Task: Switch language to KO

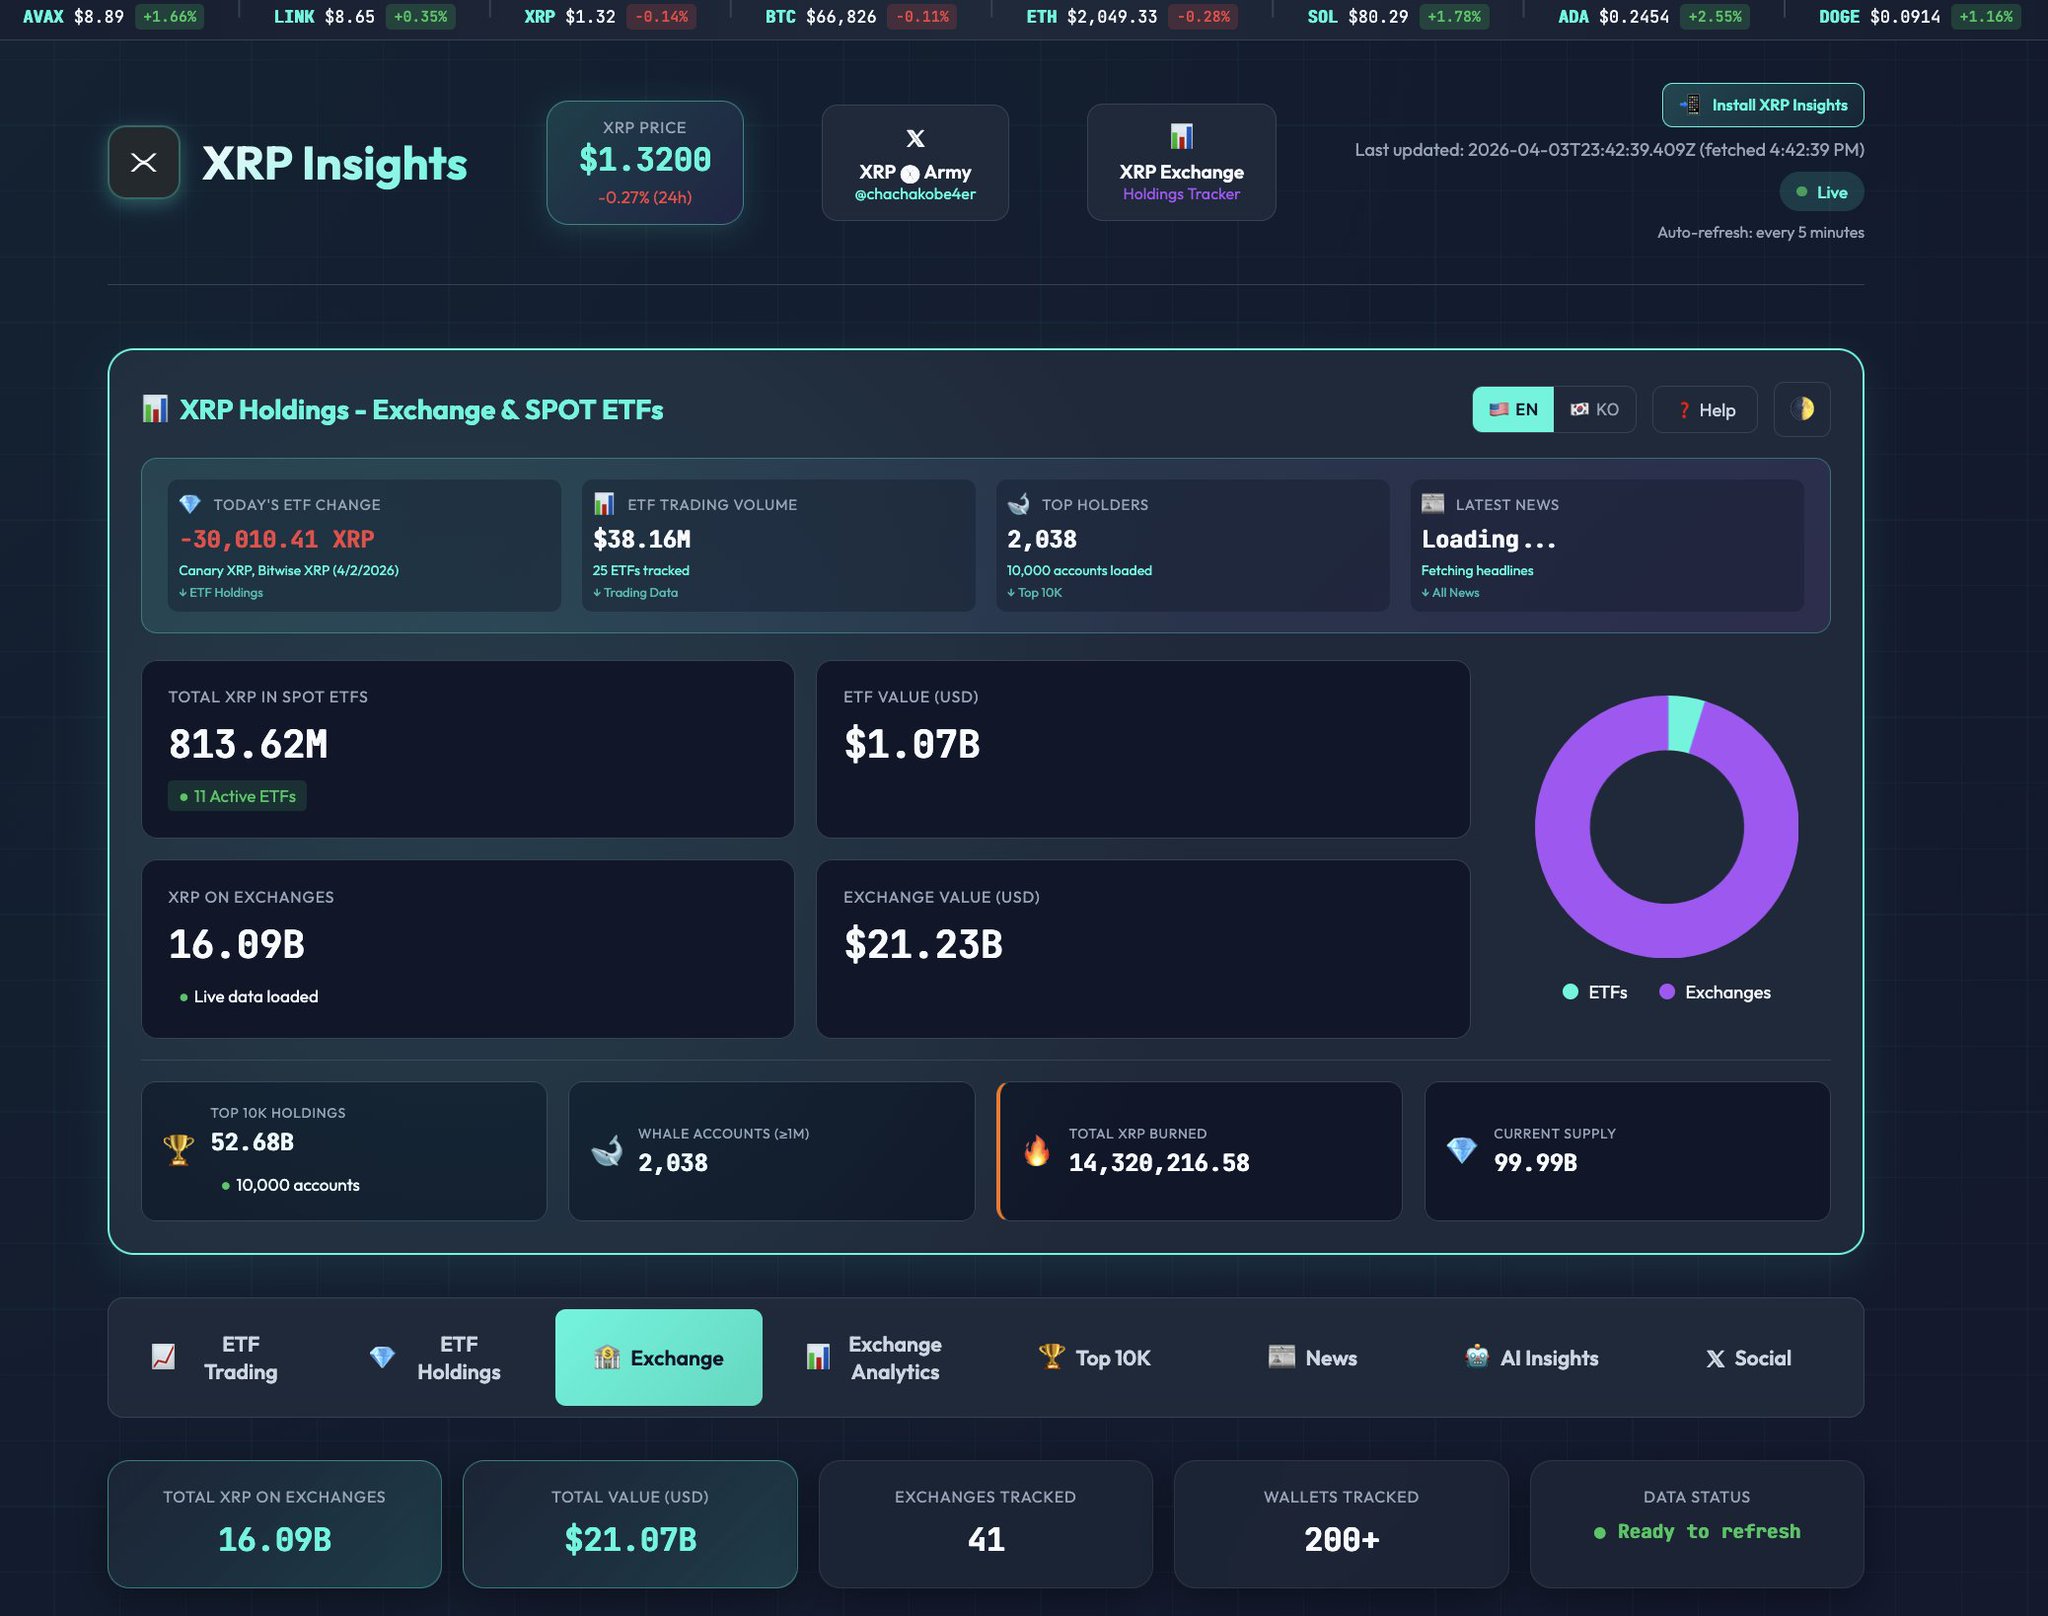Action: click(1594, 409)
